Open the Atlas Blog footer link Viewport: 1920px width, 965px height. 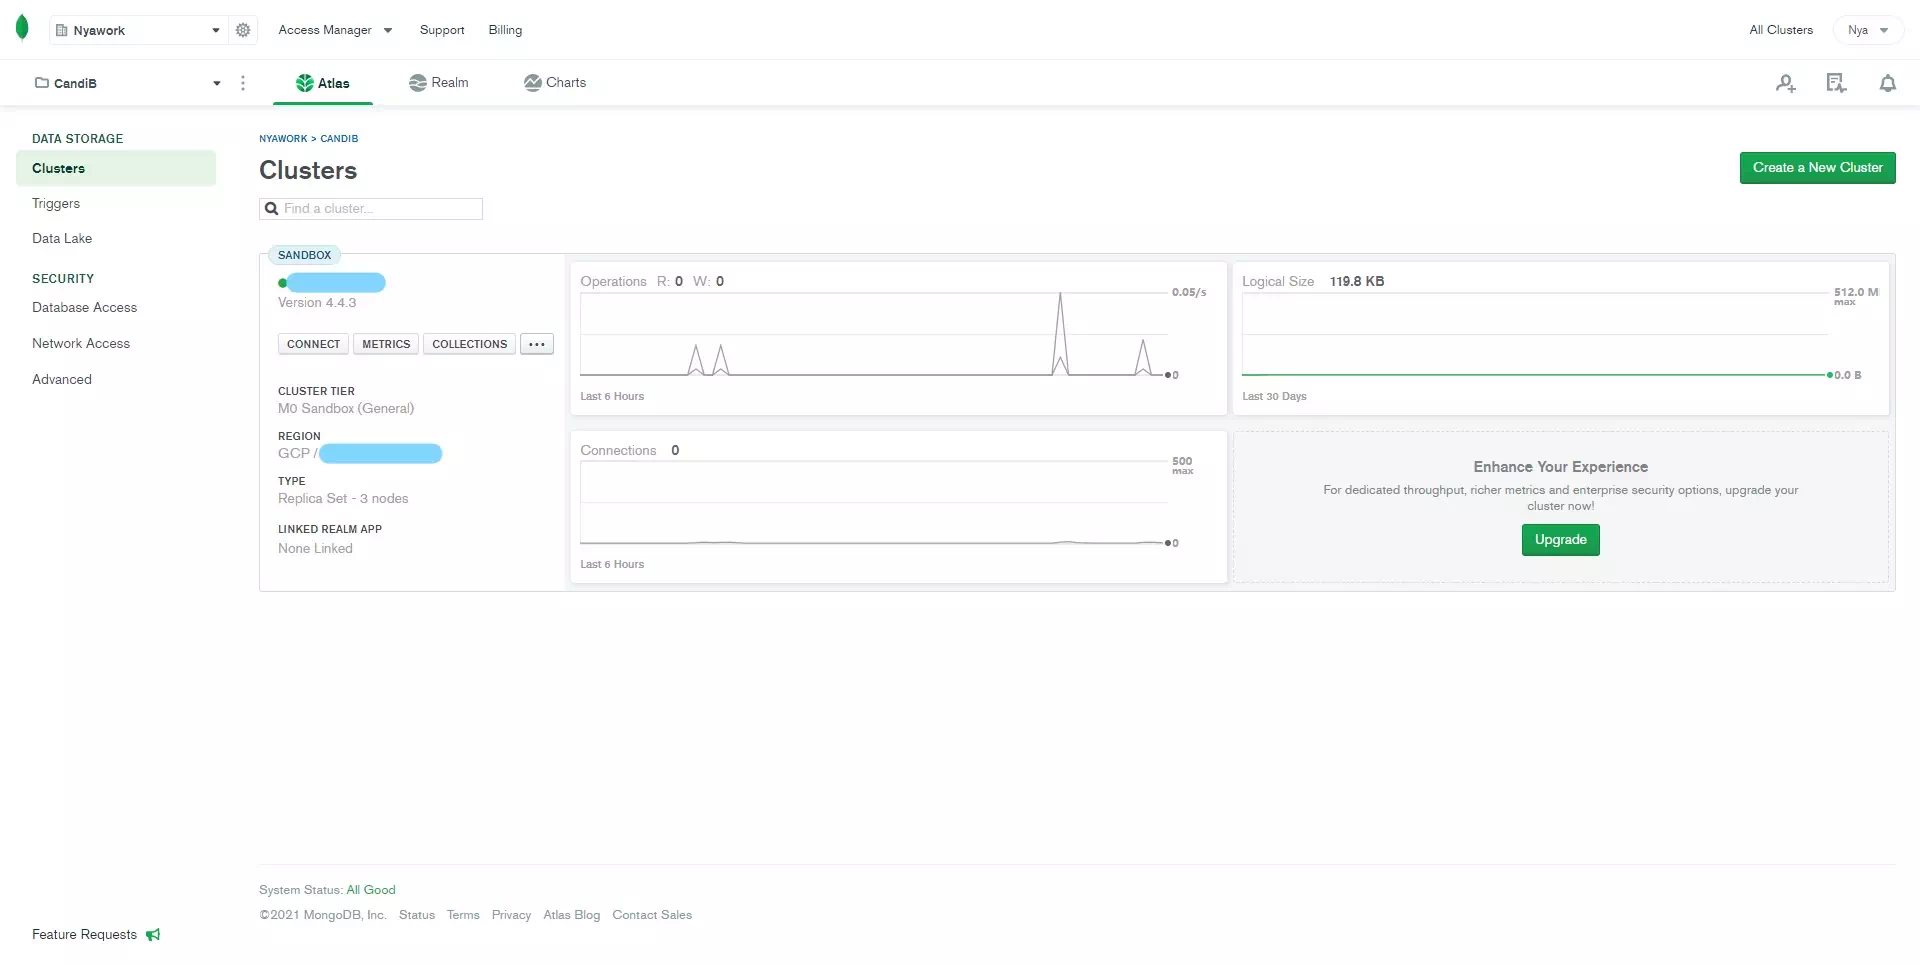point(572,915)
